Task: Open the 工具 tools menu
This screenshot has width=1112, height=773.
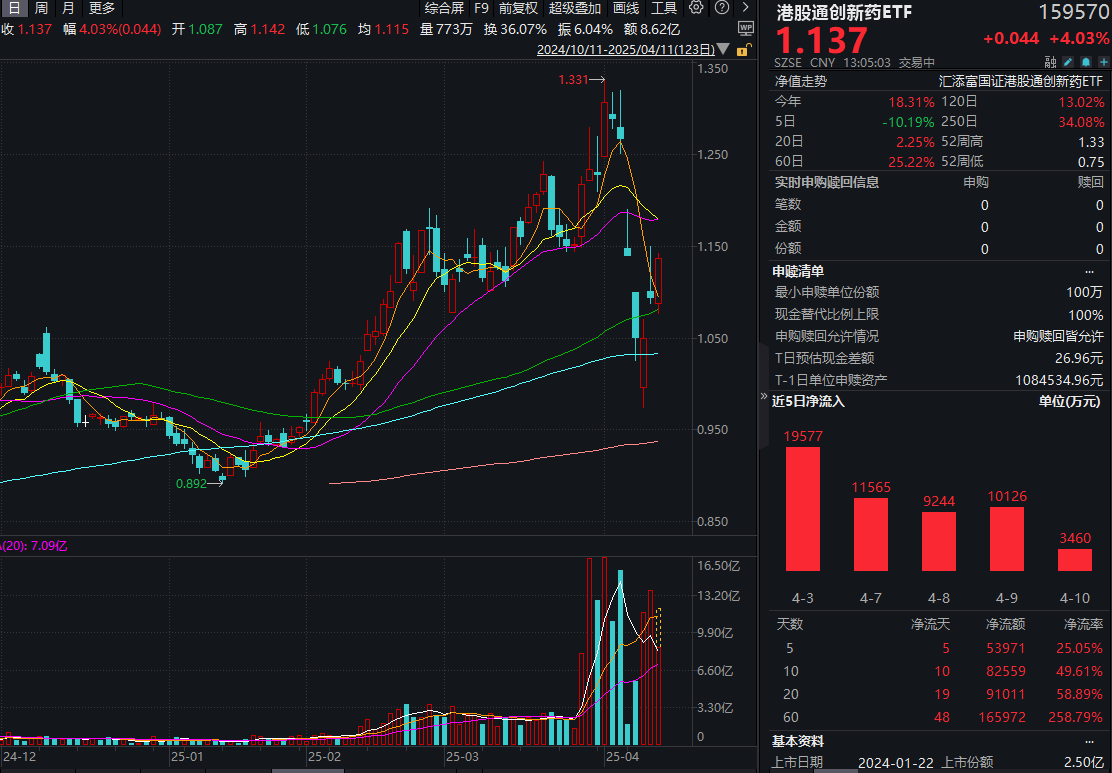Action: tap(665, 8)
